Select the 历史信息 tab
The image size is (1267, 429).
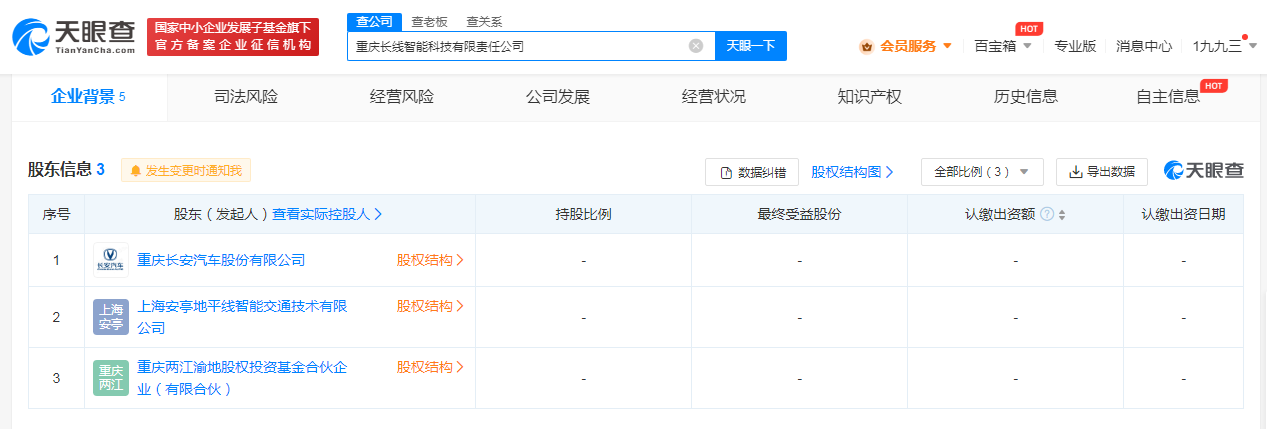(1026, 97)
